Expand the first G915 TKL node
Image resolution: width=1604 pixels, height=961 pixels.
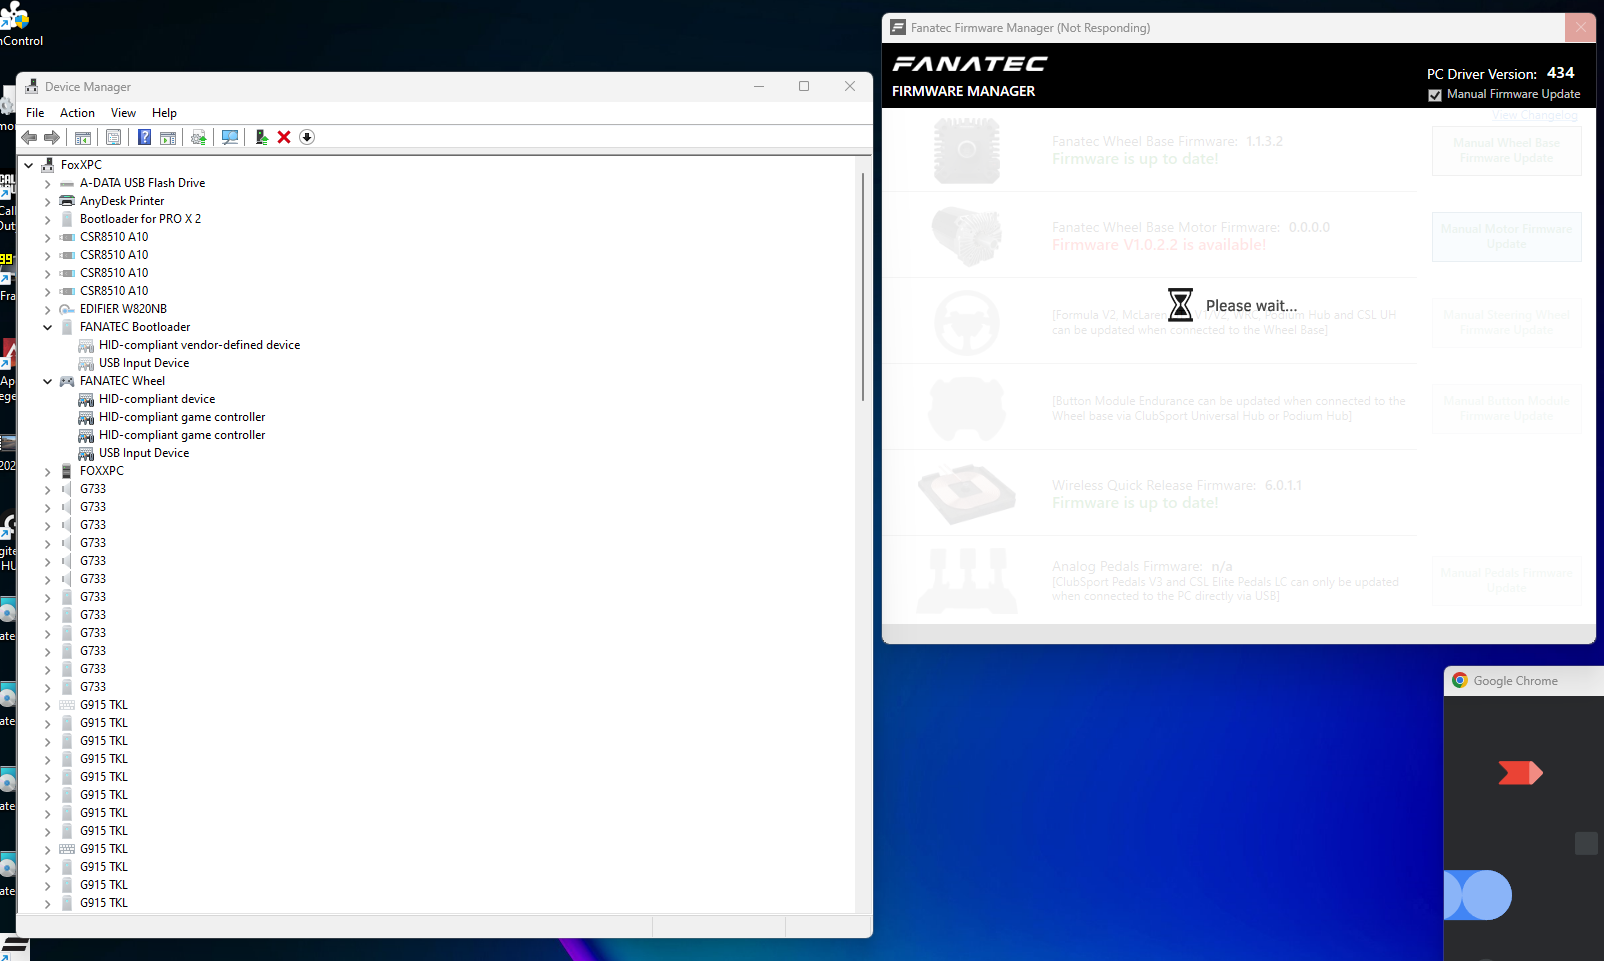point(47,706)
